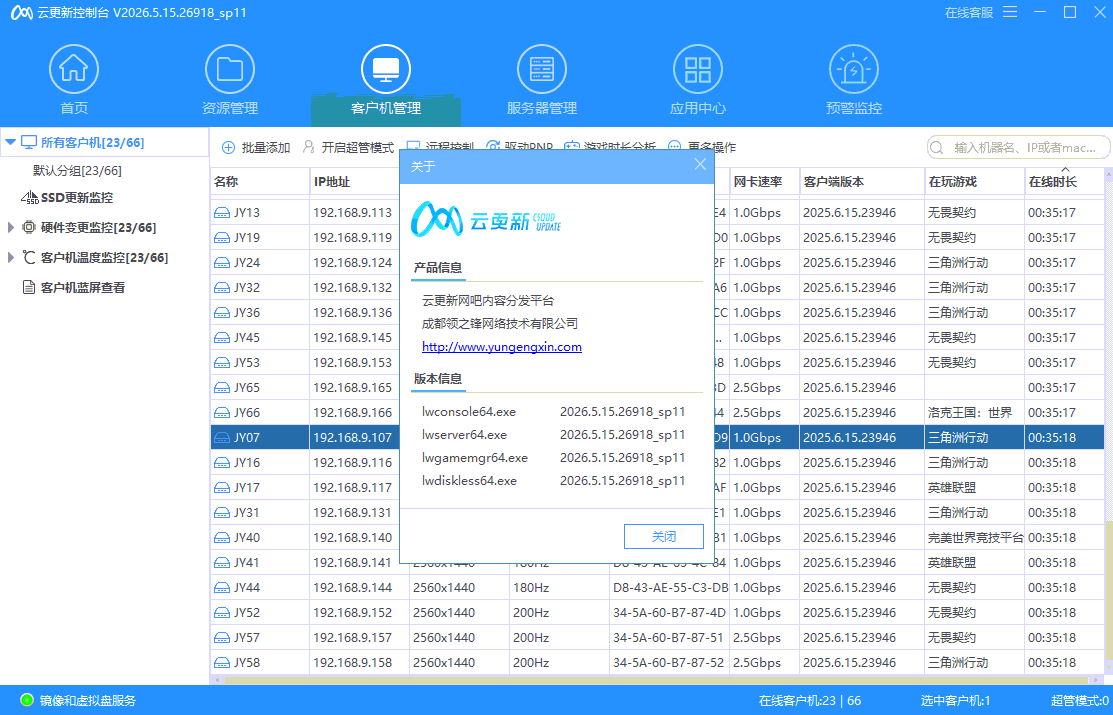Open the 资源管理 folder icon
This screenshot has width=1113, height=715.
tap(230, 69)
